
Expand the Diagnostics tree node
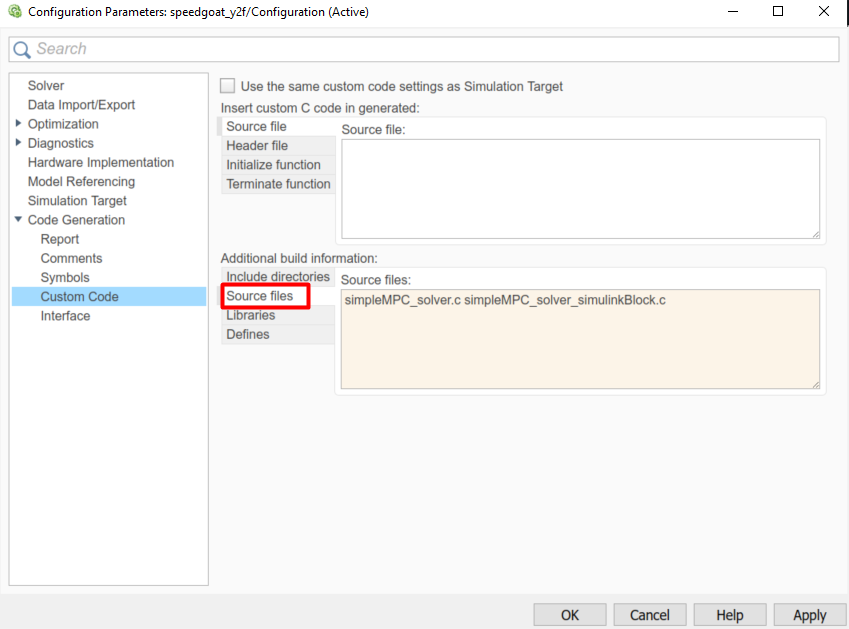pos(19,143)
